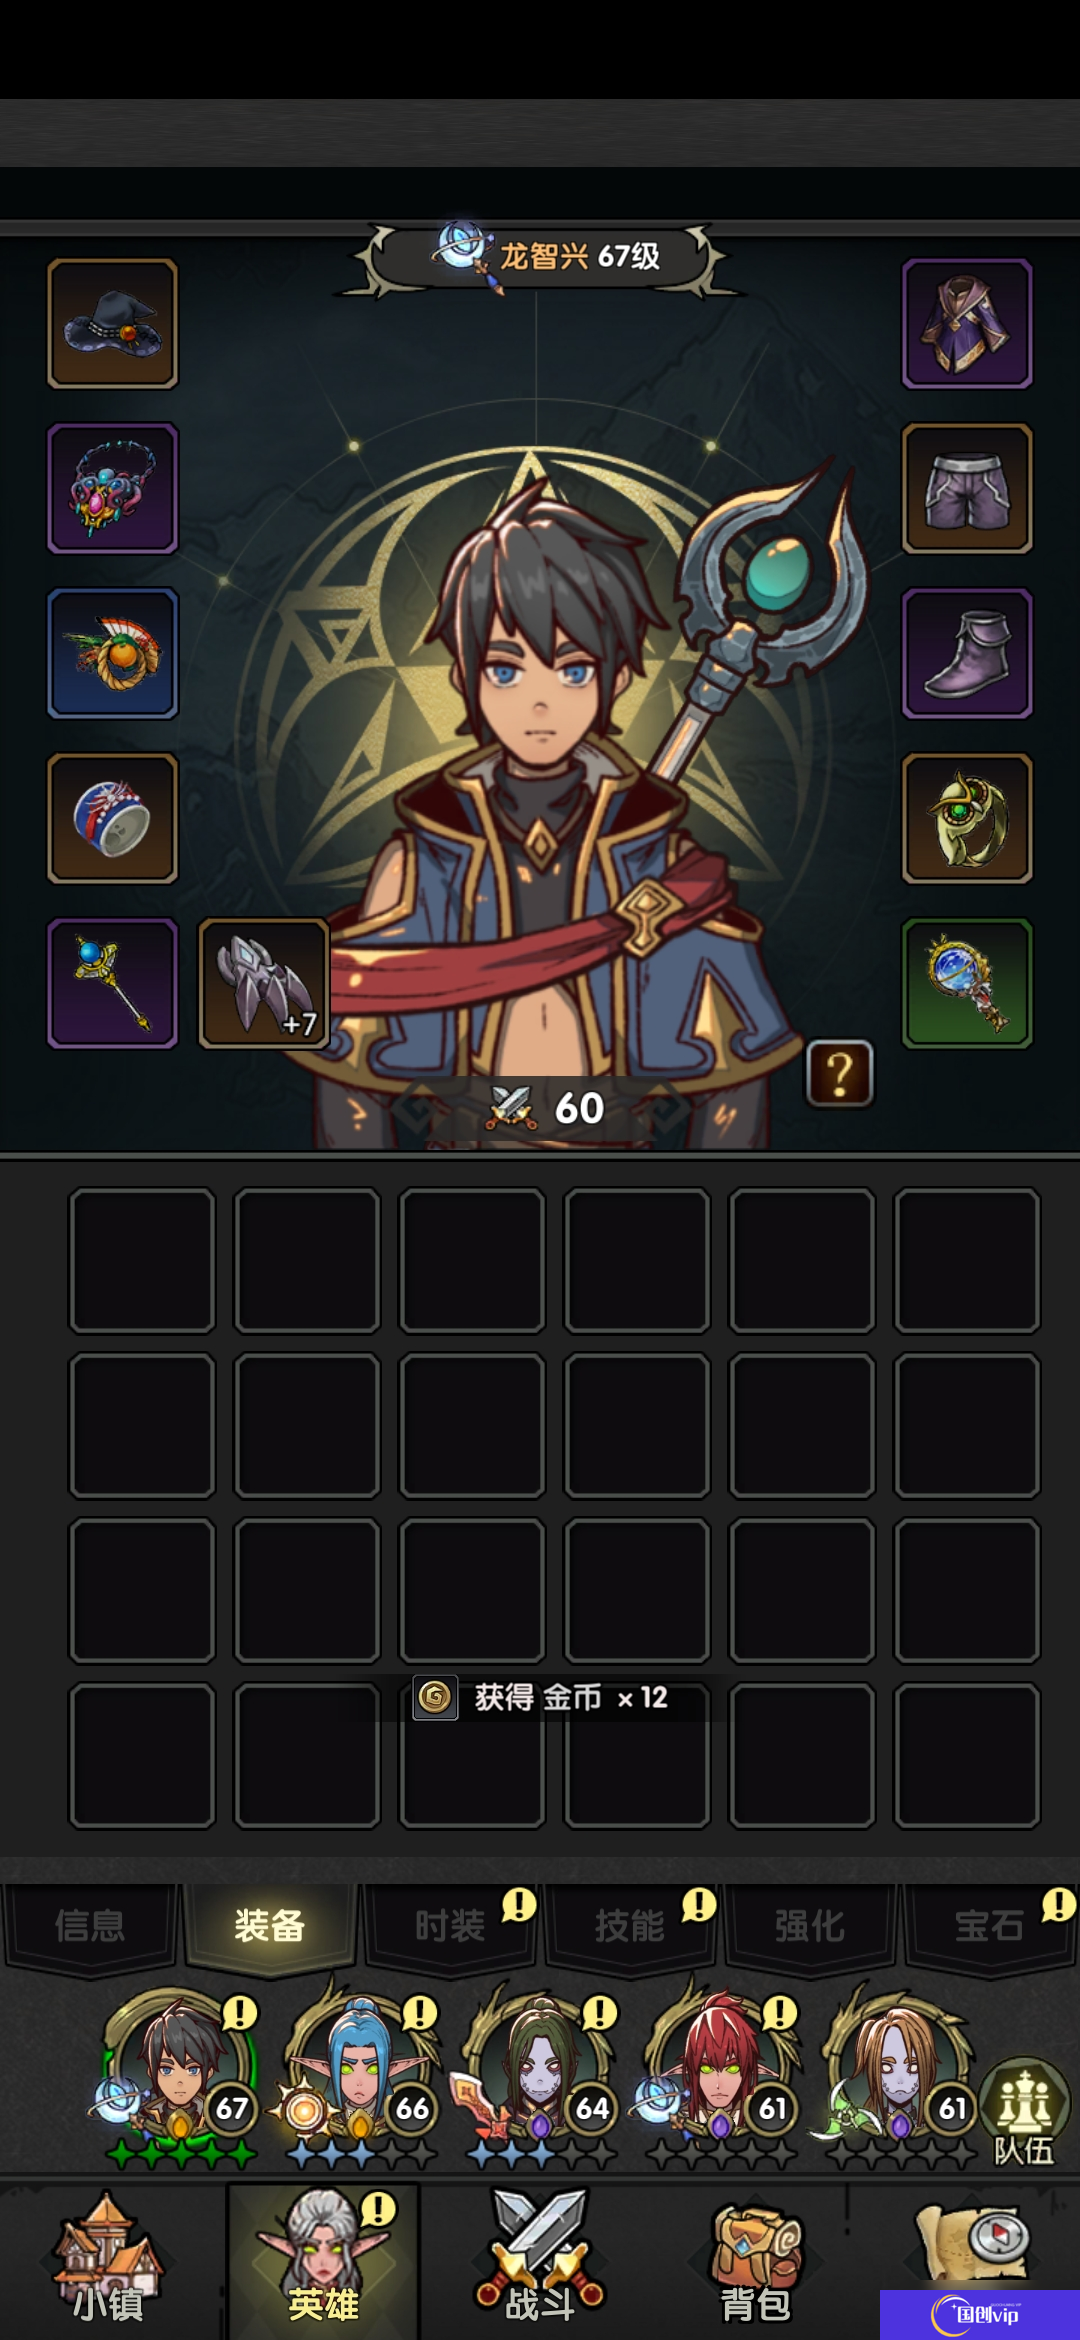1080x2340 pixels.
Task: Tap the purple boots equipment slot
Action: 967,653
